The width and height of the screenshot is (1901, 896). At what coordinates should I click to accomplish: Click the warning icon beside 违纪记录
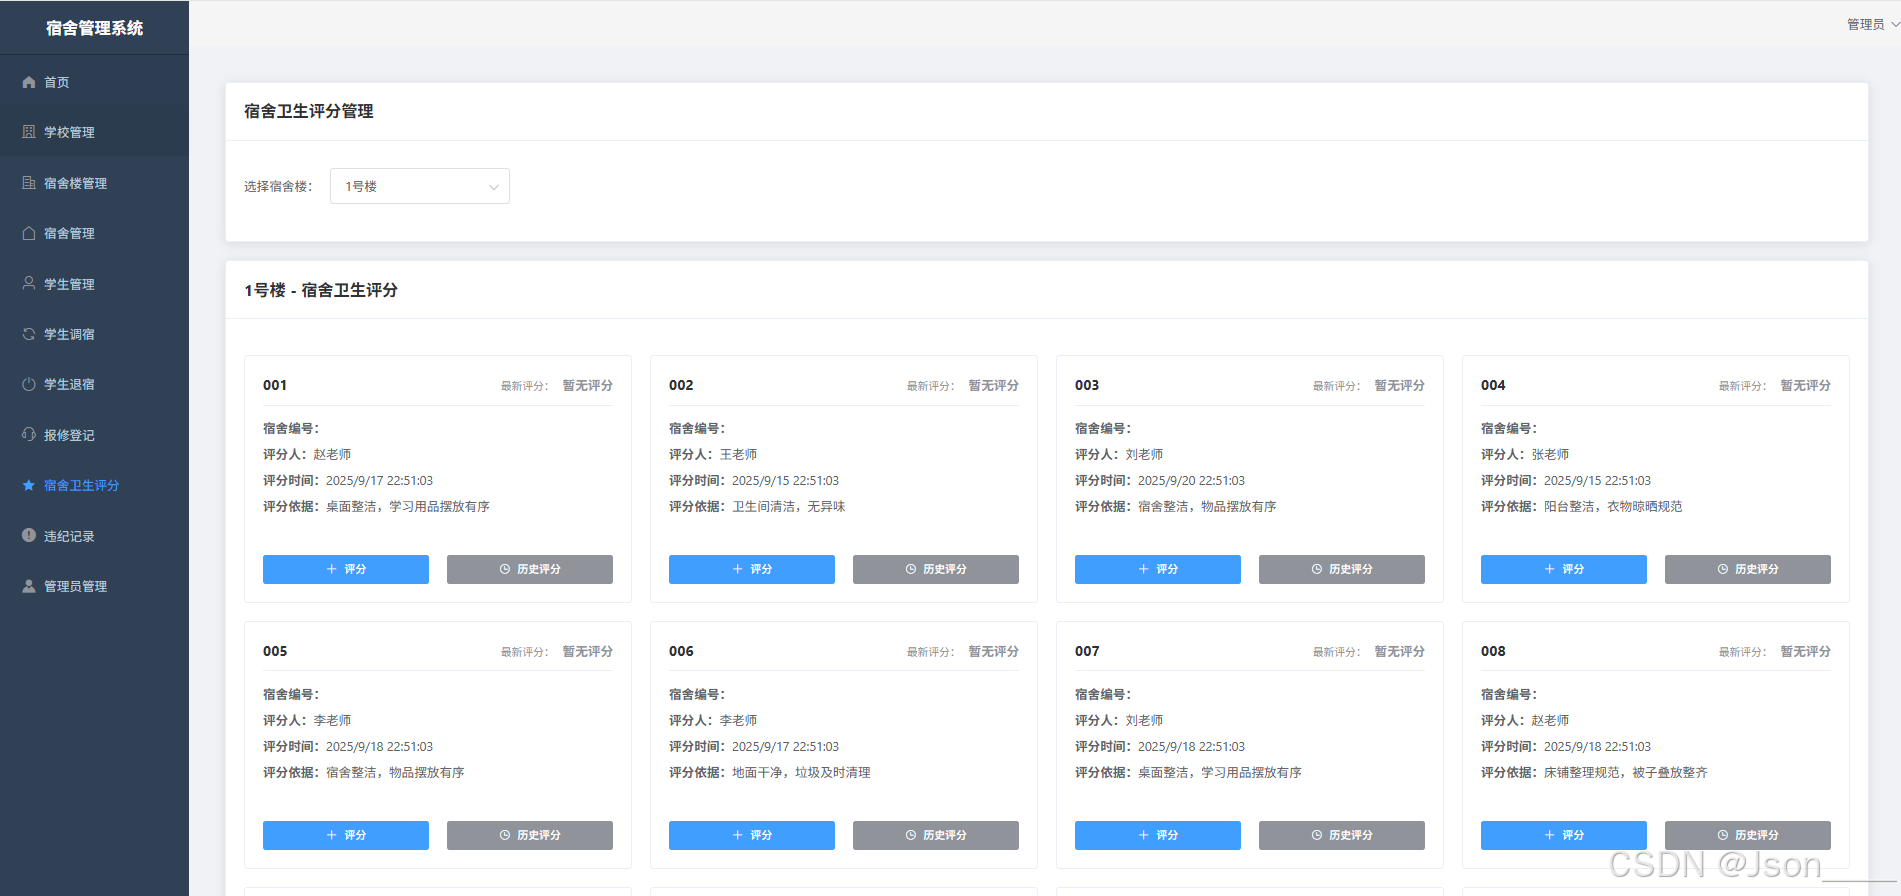click(29, 535)
